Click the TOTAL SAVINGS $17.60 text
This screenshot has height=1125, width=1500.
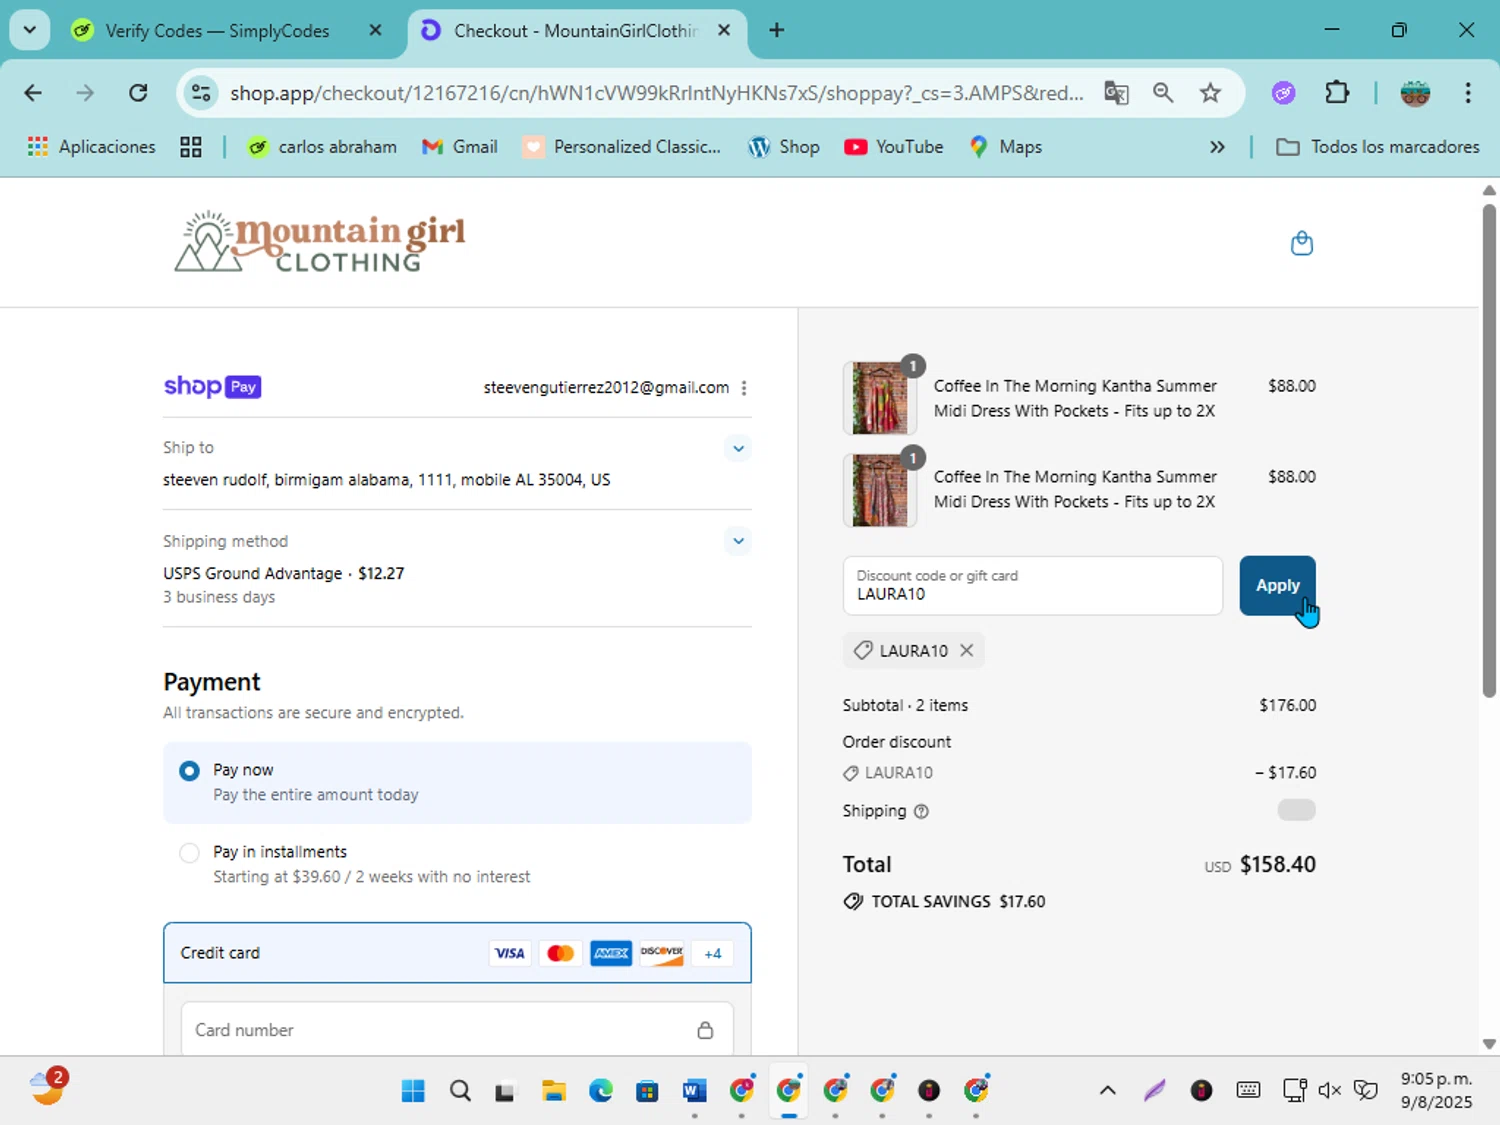[958, 901]
